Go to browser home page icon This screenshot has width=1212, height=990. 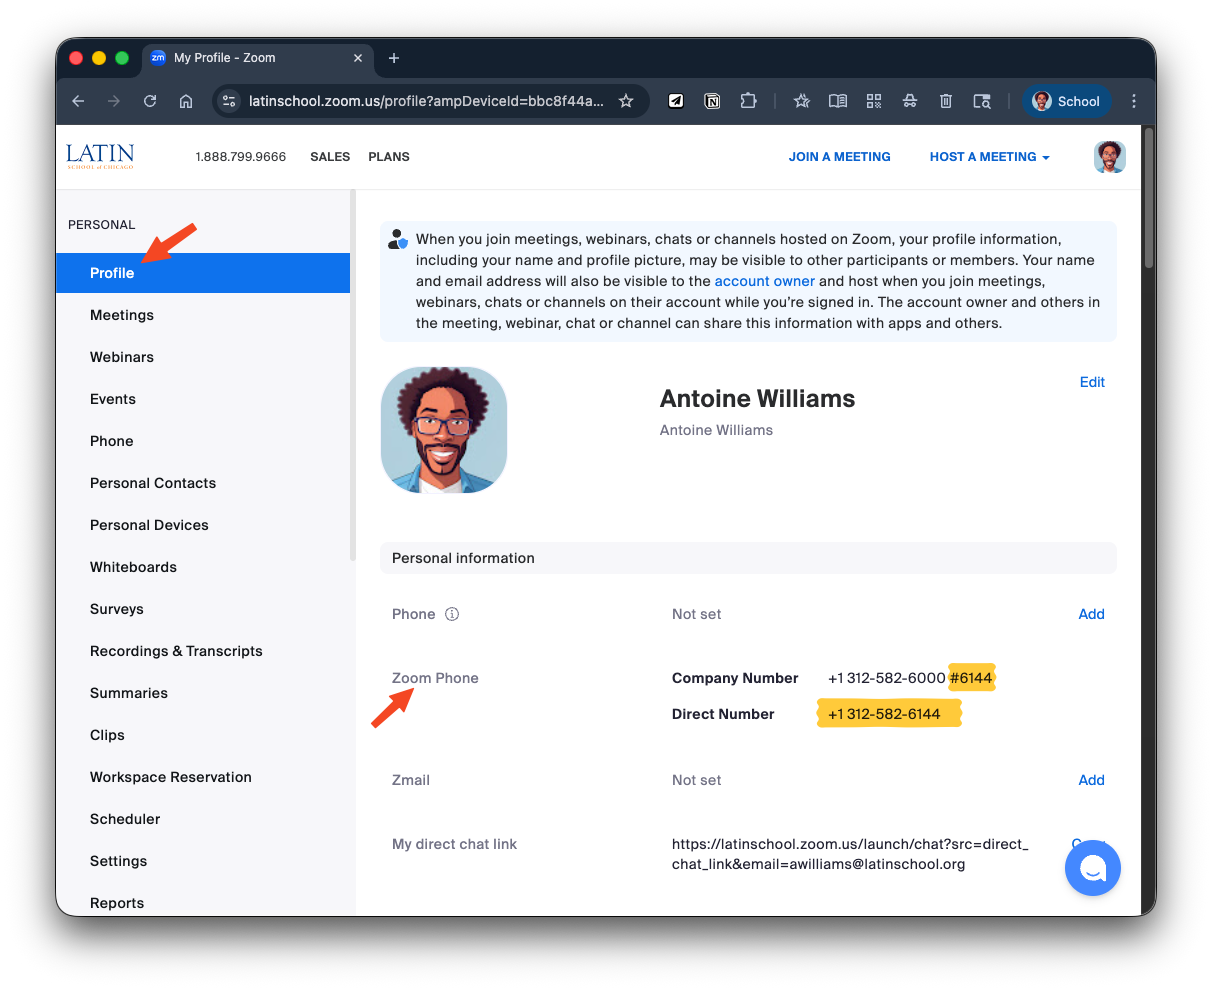(186, 101)
